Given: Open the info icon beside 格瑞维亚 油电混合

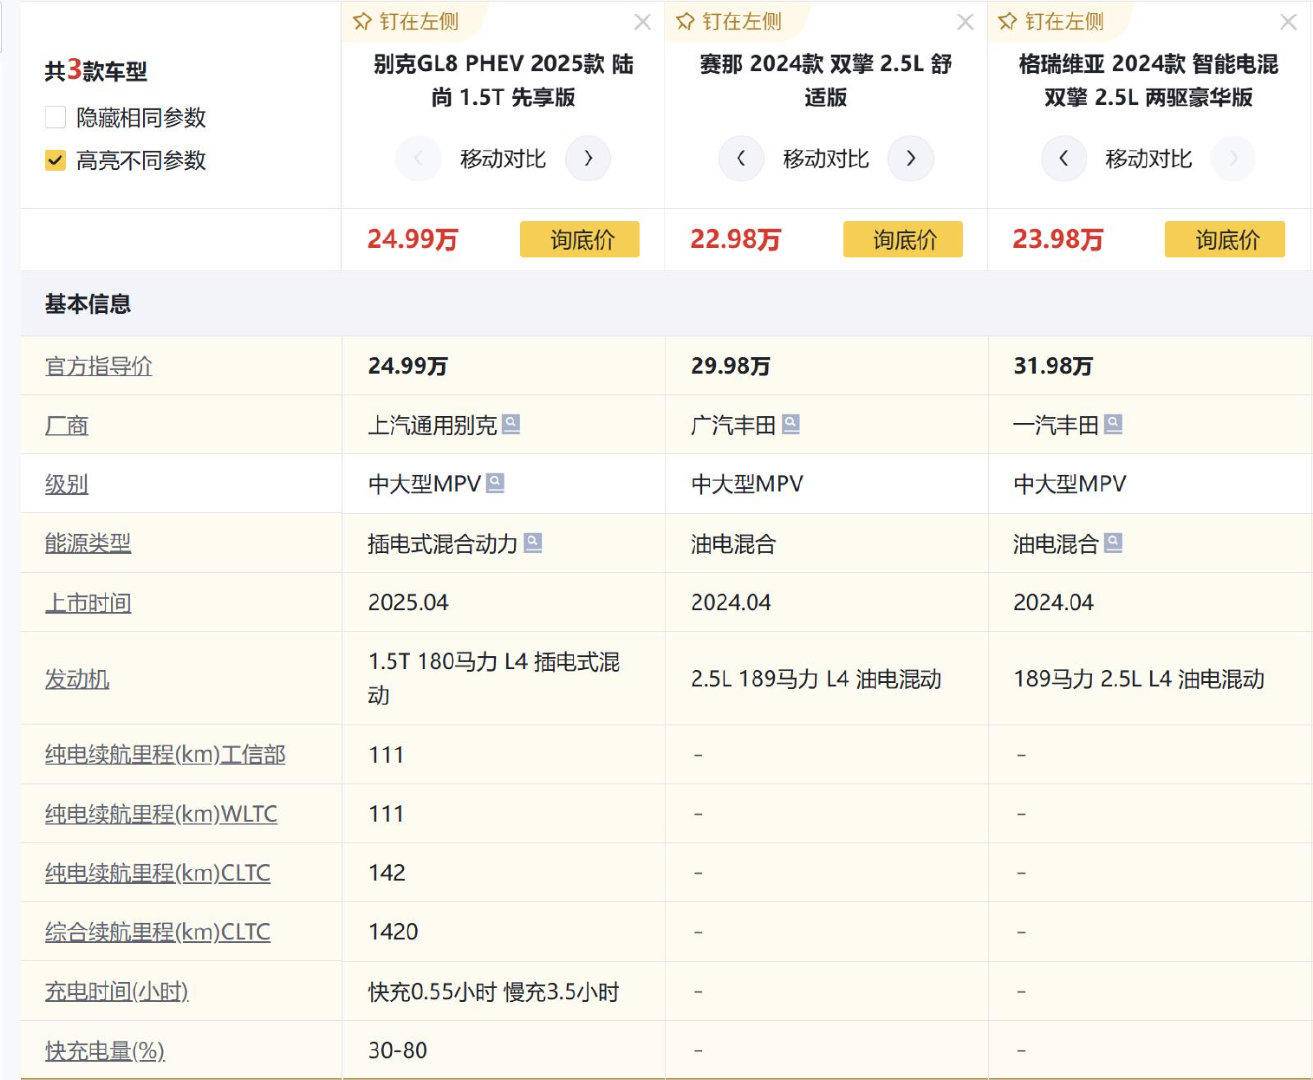Looking at the screenshot, I should (1113, 542).
